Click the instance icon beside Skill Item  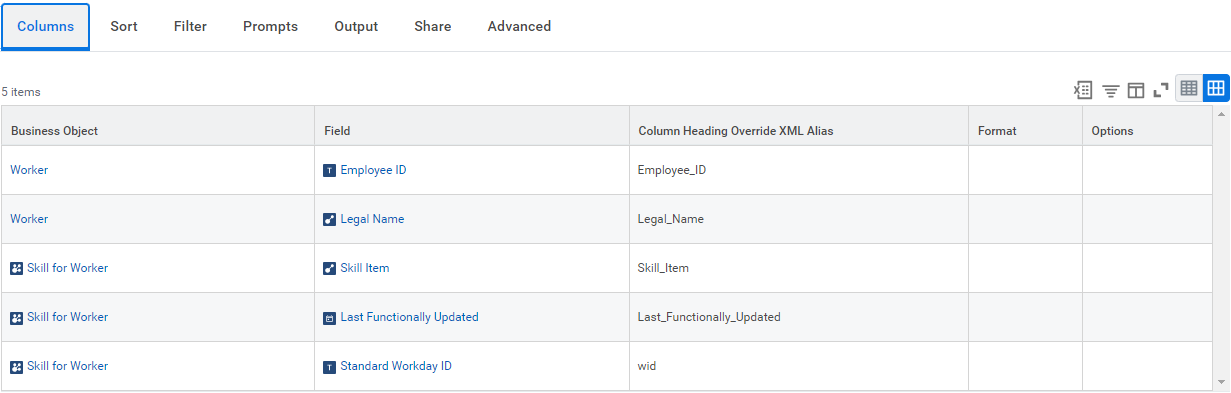(x=330, y=269)
